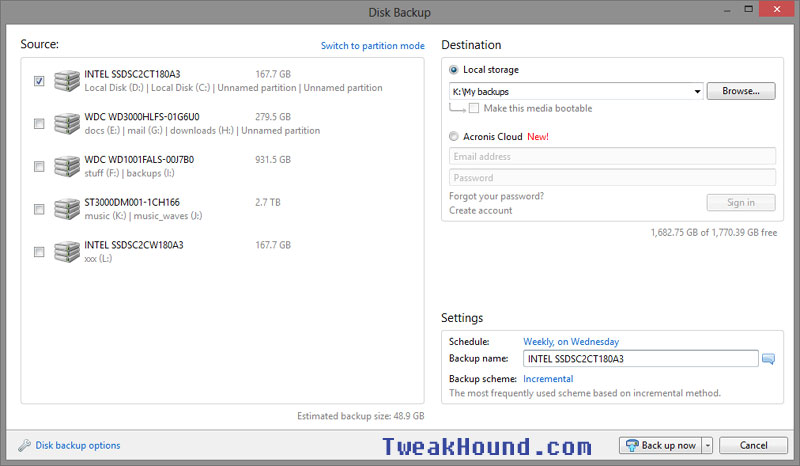Screen dimensions: 800x466
Task: Click the INTEL SSDSC2CW180A3 disk icon
Action: [67, 252]
